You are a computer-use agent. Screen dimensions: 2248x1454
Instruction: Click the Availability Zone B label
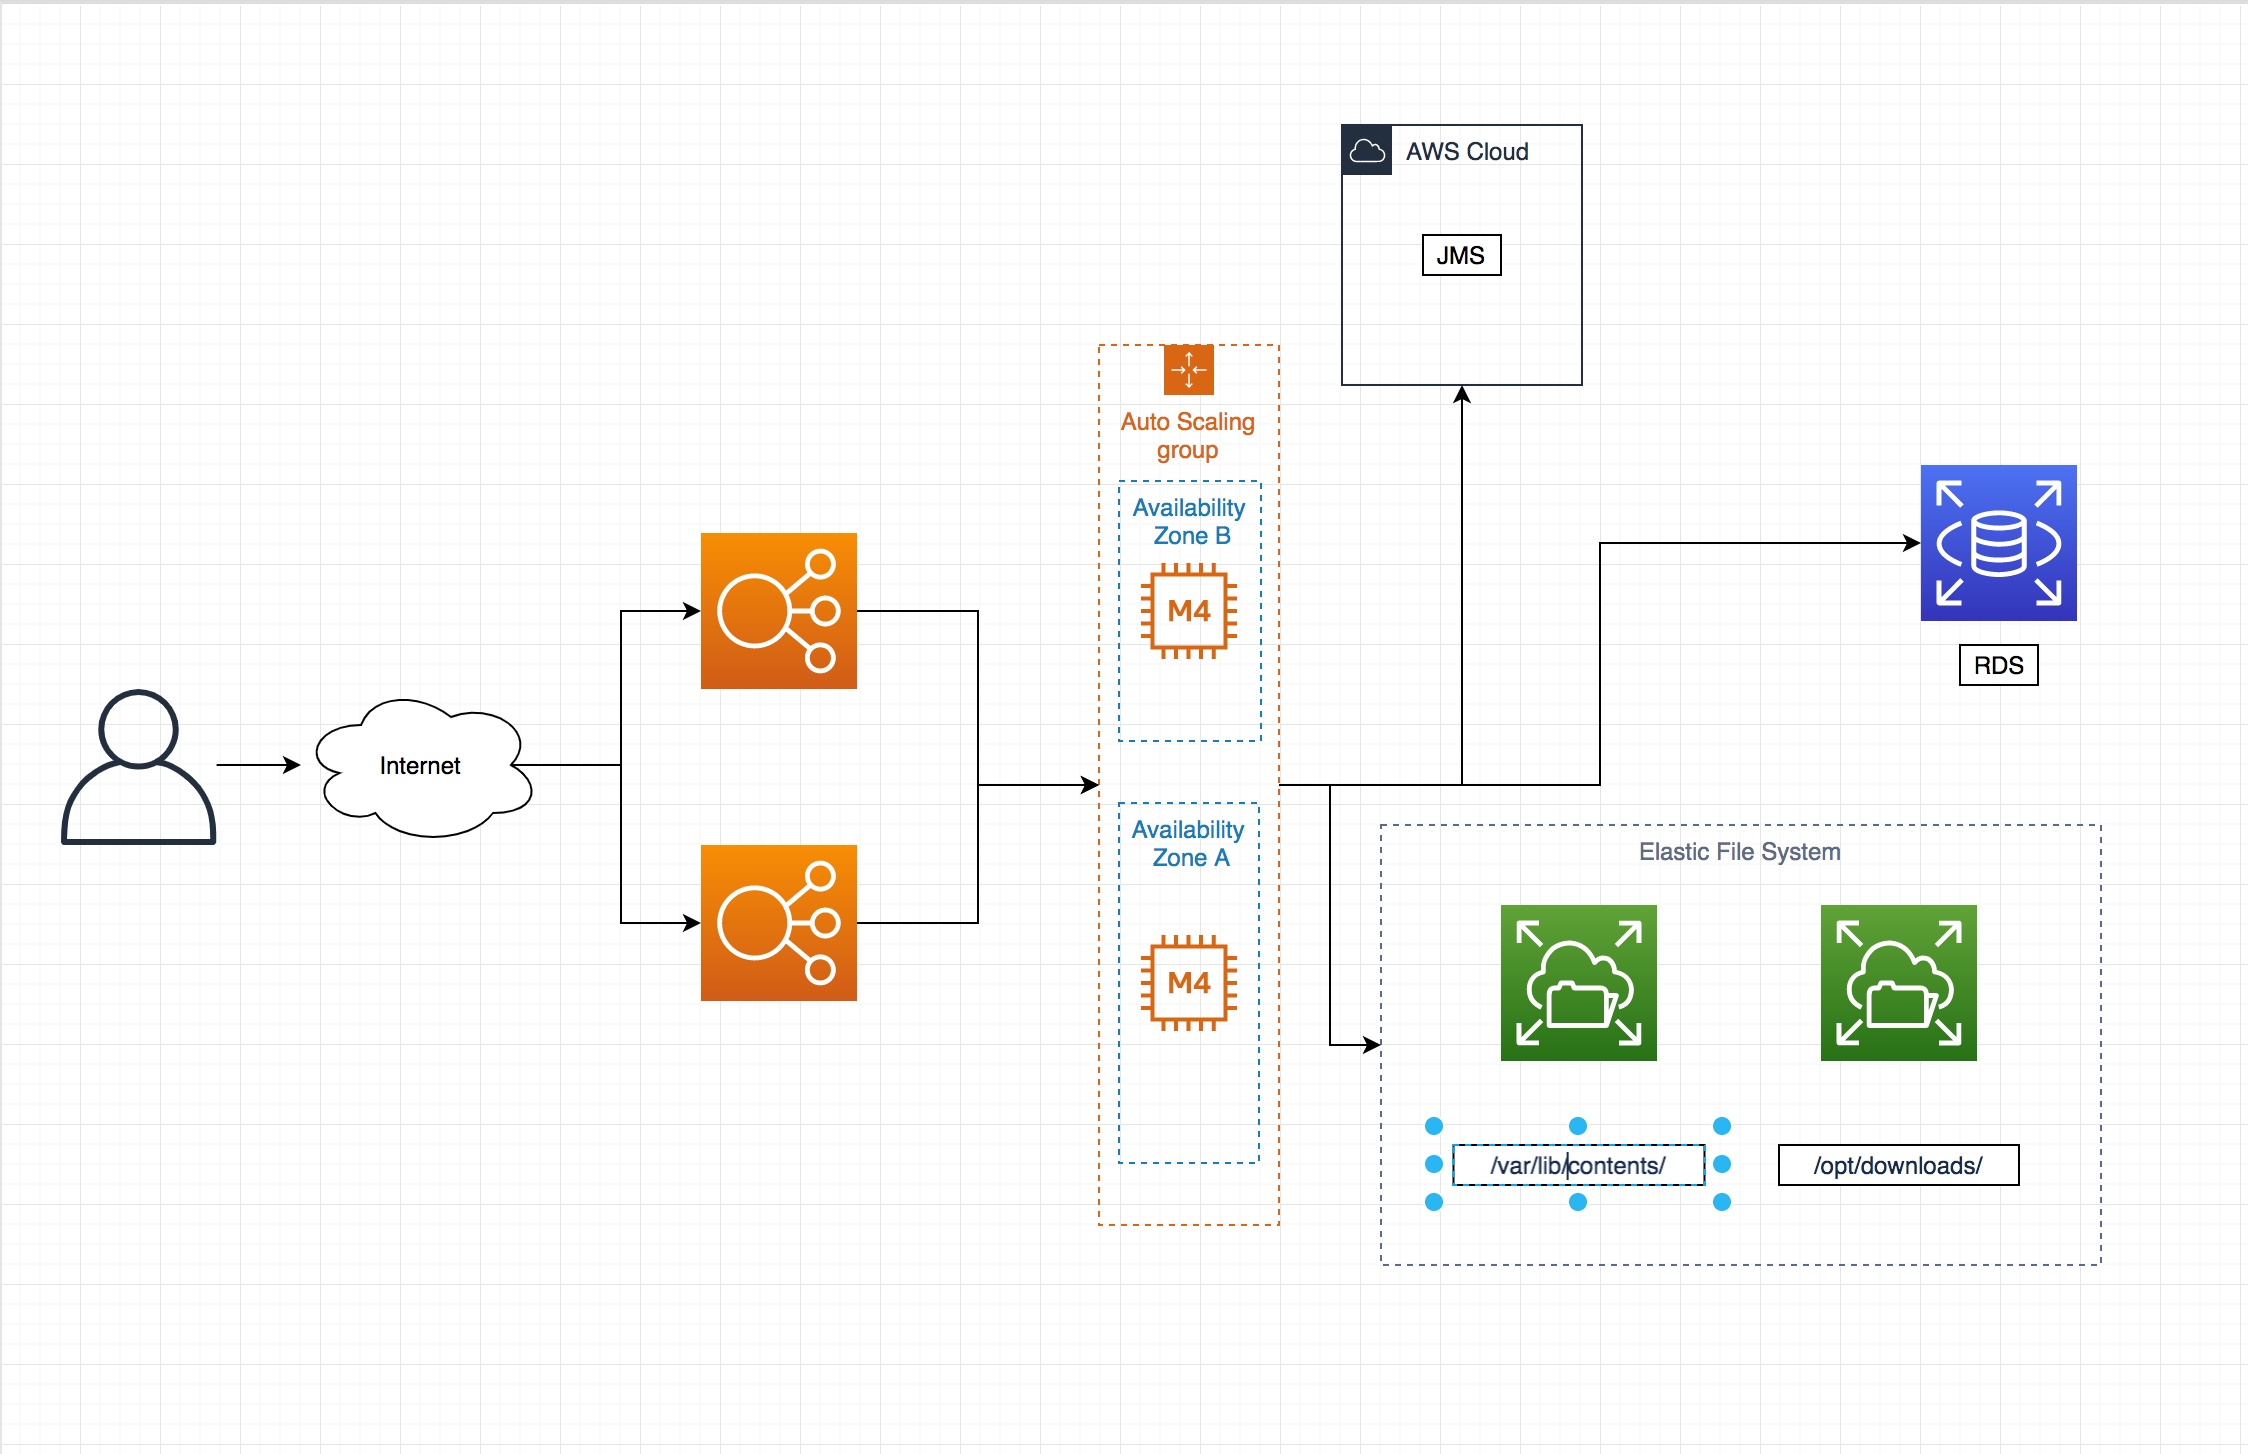click(1190, 522)
